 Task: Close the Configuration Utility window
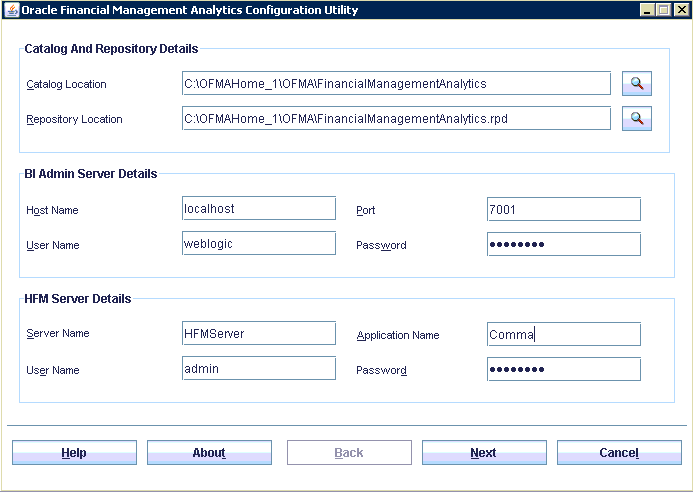(x=681, y=10)
